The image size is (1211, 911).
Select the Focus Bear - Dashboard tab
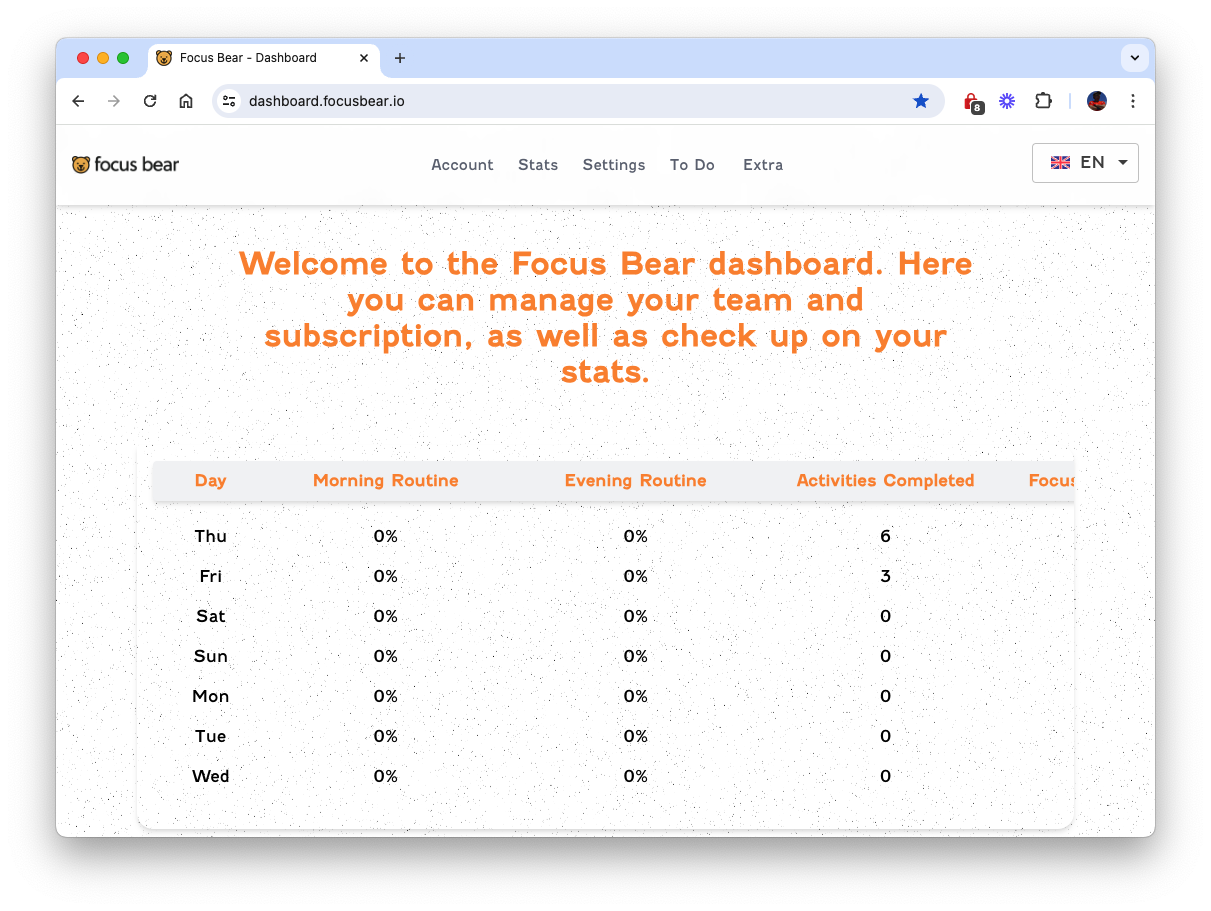click(x=263, y=58)
